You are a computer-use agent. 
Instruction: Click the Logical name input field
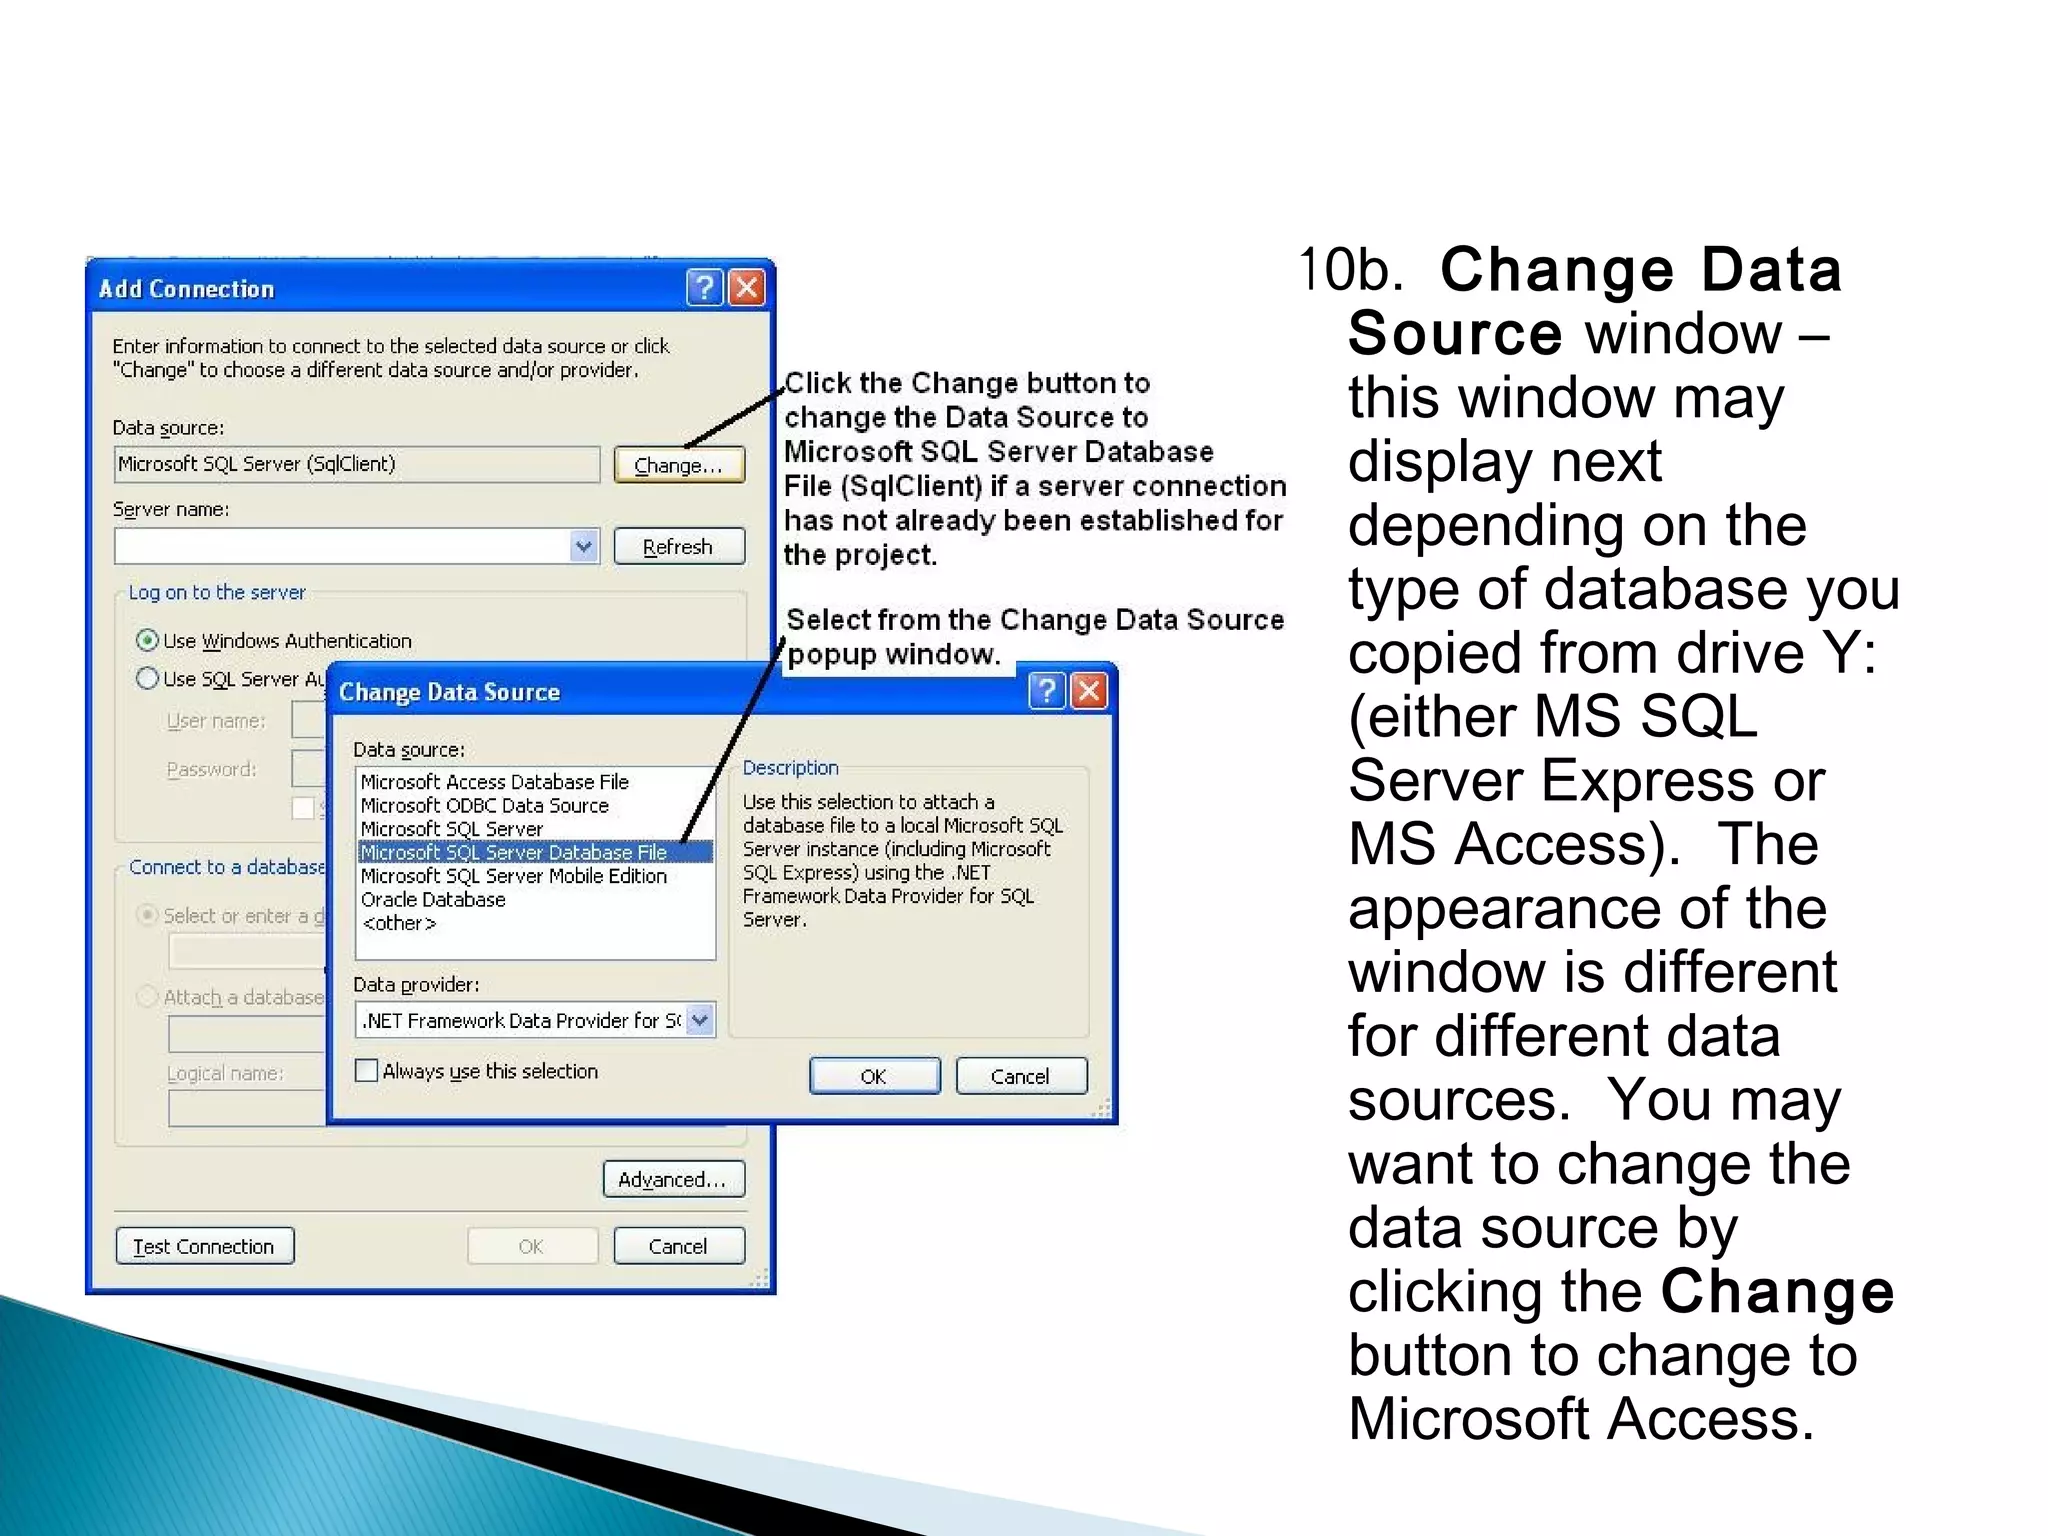pyautogui.click(x=248, y=1108)
